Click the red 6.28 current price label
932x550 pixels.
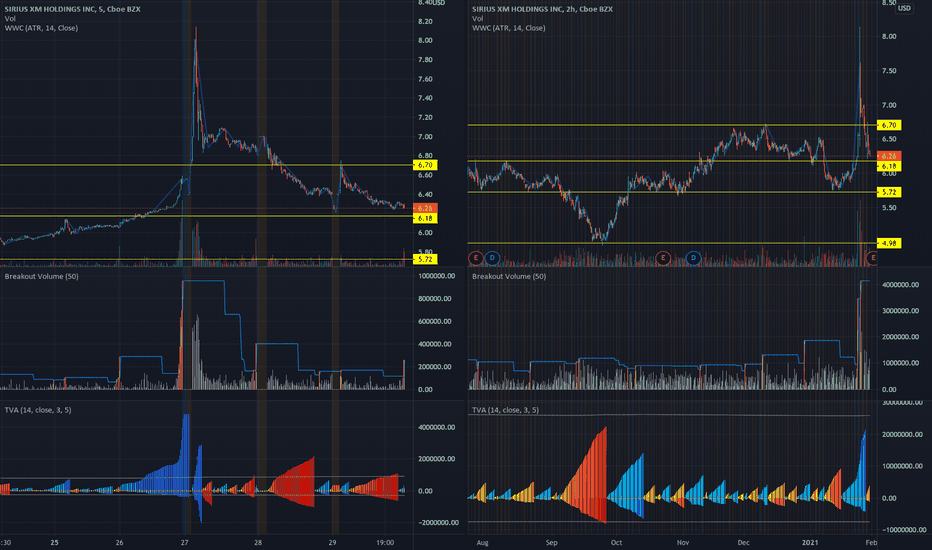[425, 208]
